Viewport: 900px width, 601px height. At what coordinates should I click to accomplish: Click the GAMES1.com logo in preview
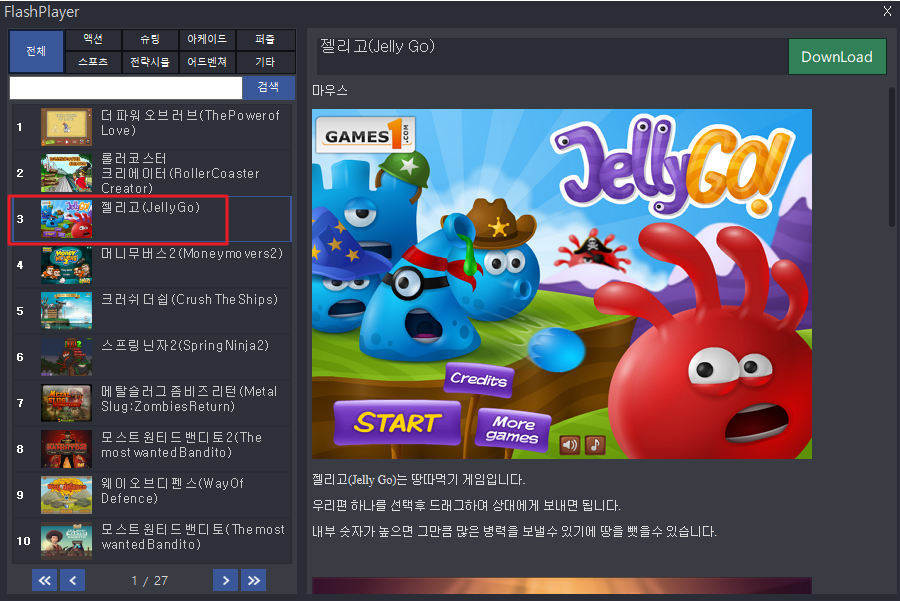366,135
